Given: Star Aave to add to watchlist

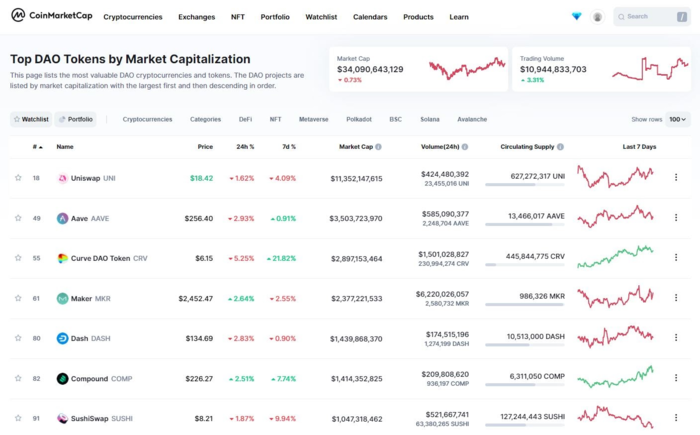Looking at the screenshot, I should pyautogui.click(x=18, y=218).
